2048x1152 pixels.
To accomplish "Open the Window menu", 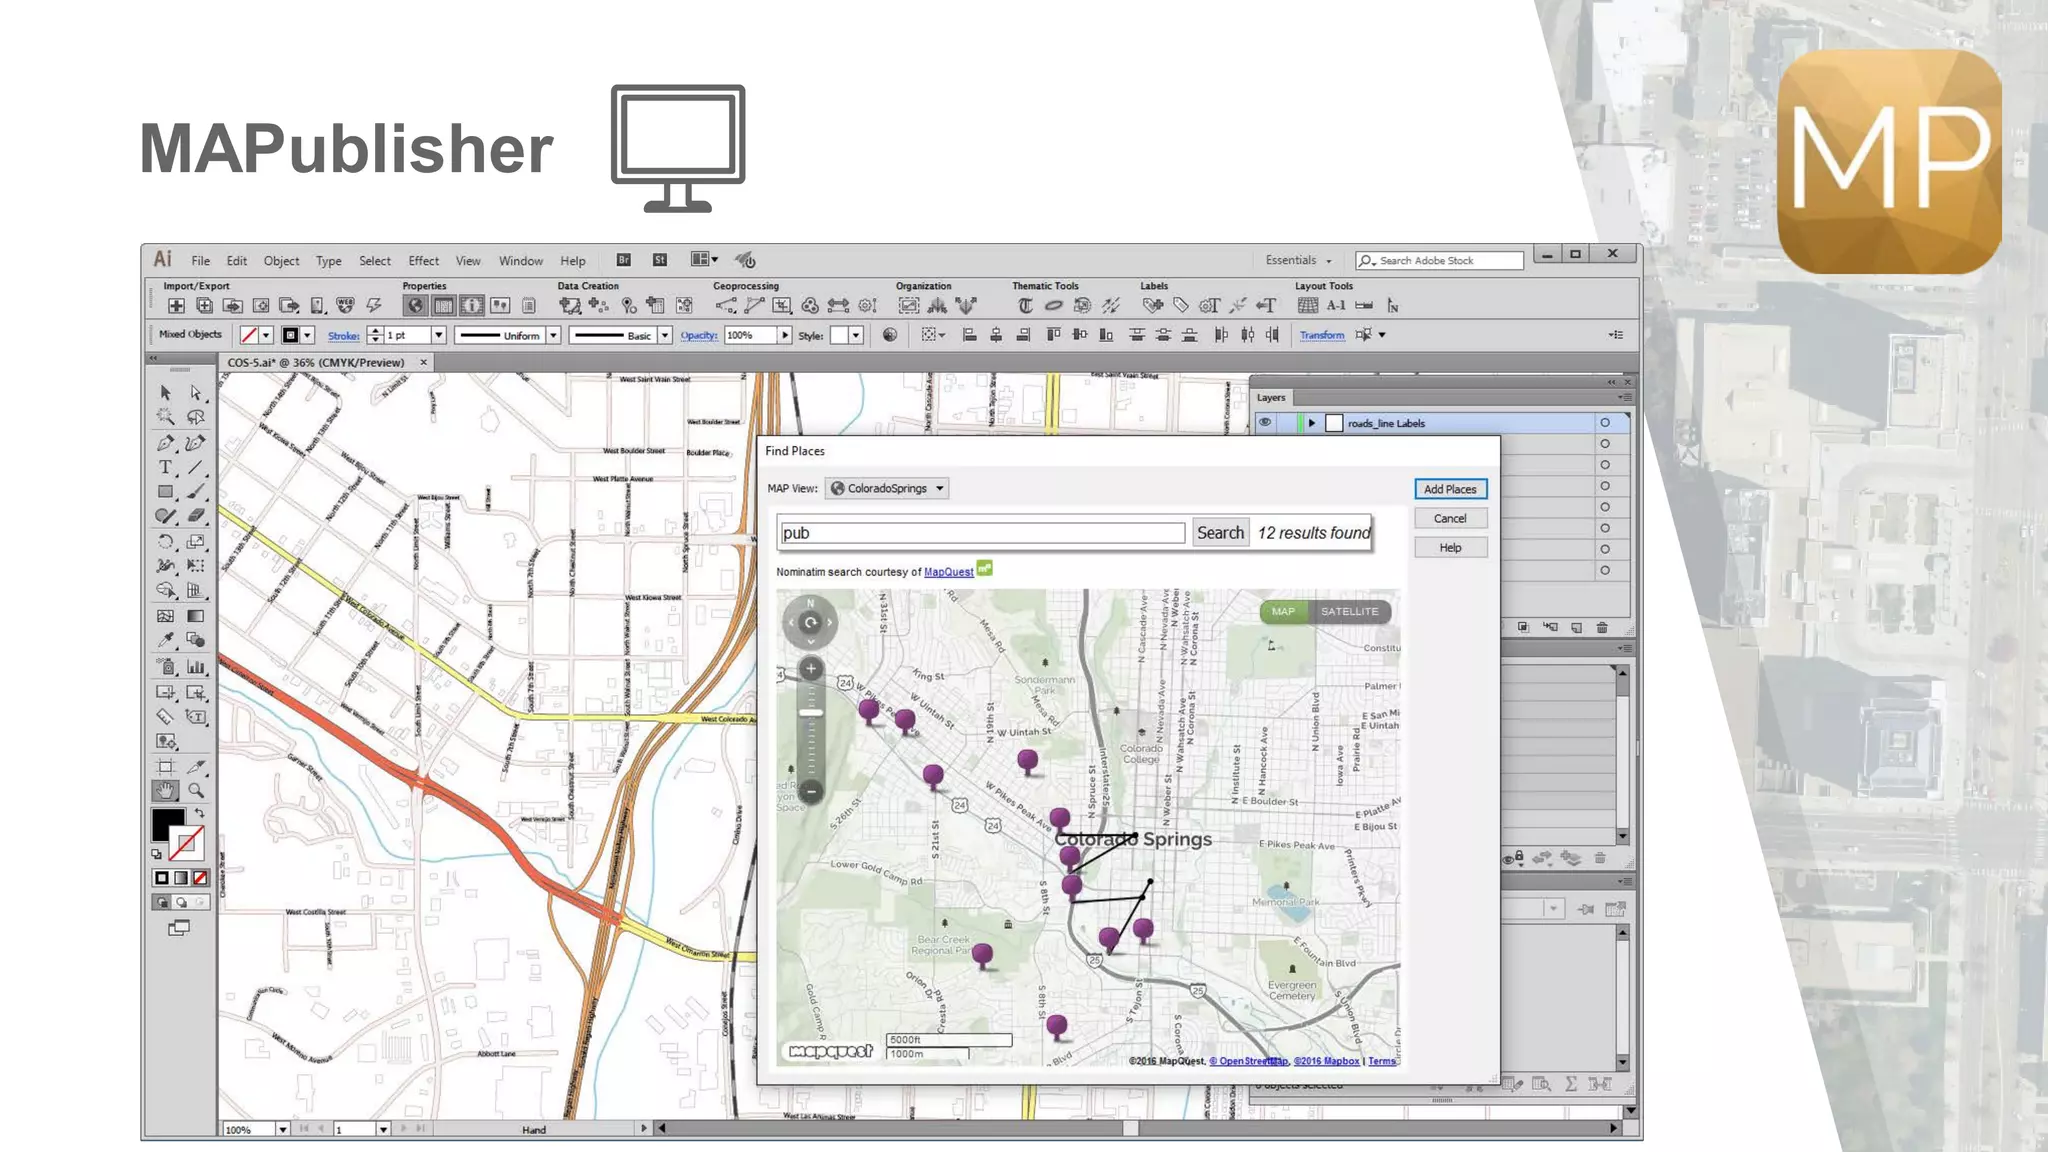I will click(520, 261).
